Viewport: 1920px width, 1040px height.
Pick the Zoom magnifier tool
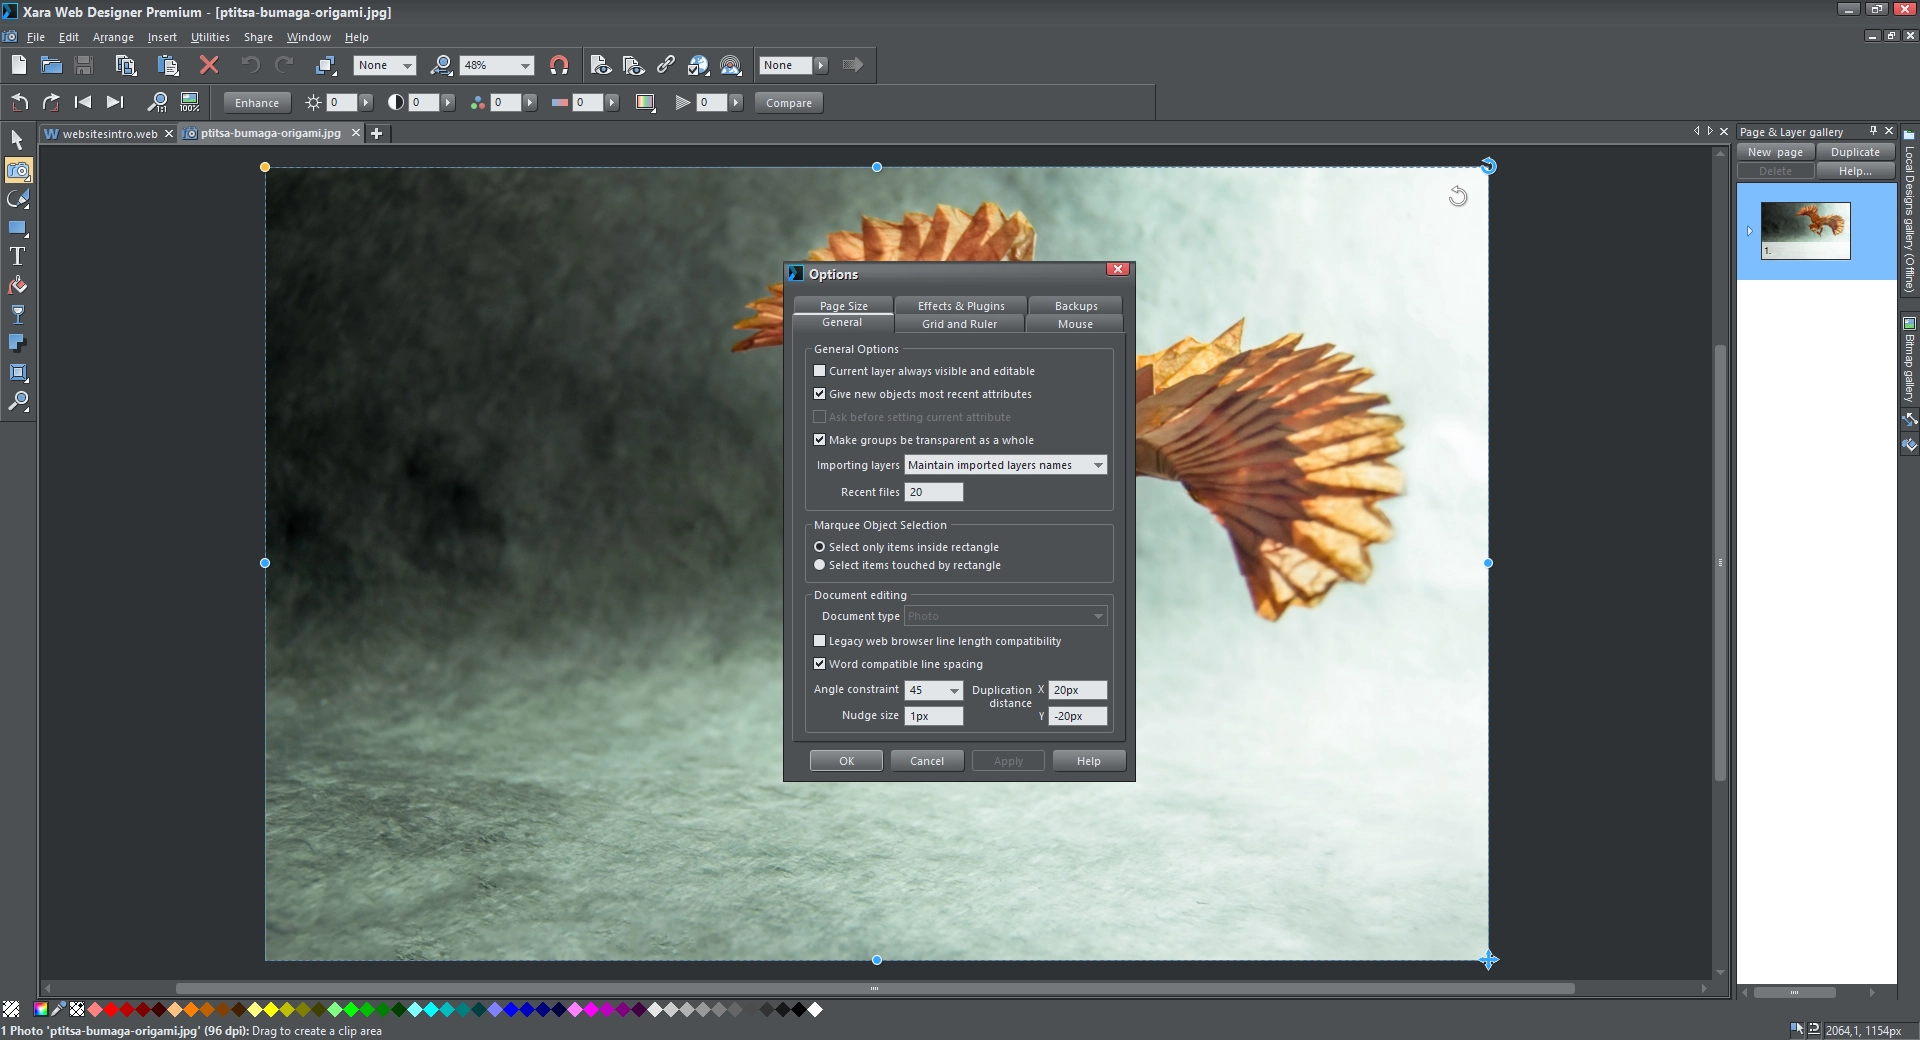tap(18, 402)
